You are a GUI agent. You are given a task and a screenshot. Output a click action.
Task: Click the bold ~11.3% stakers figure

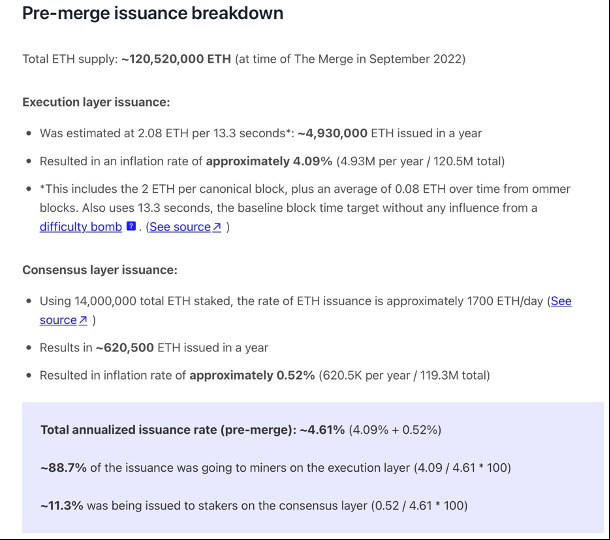[x=62, y=505]
